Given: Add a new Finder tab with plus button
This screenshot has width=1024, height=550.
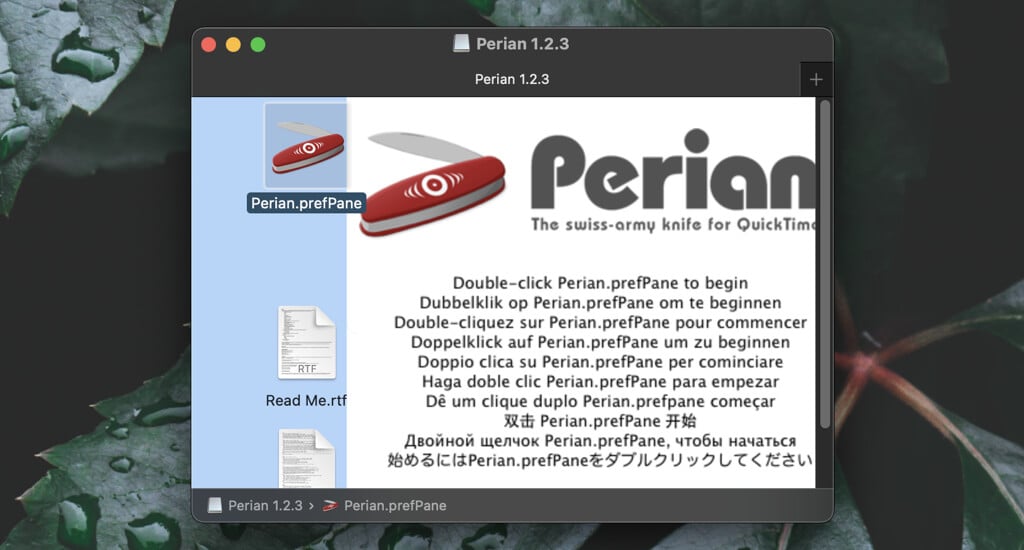Looking at the screenshot, I should tap(816, 80).
